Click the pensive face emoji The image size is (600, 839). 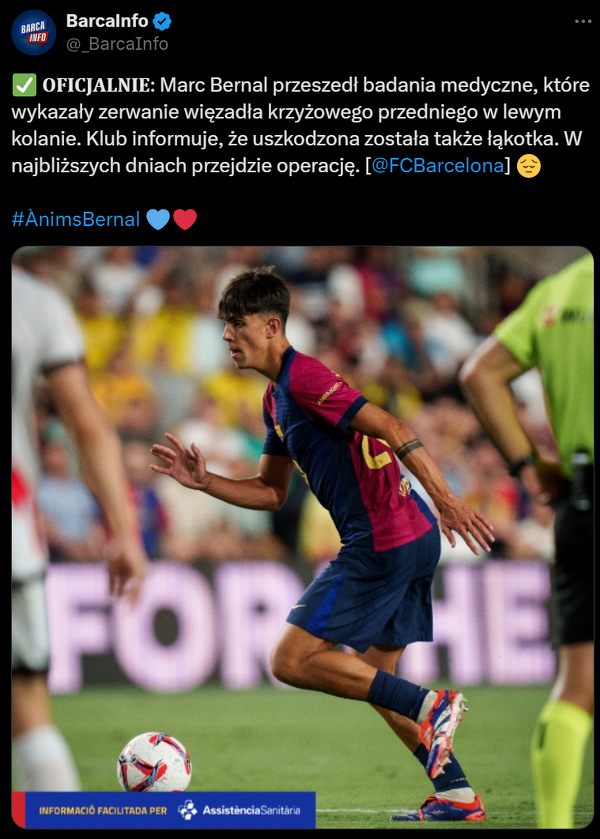(529, 166)
